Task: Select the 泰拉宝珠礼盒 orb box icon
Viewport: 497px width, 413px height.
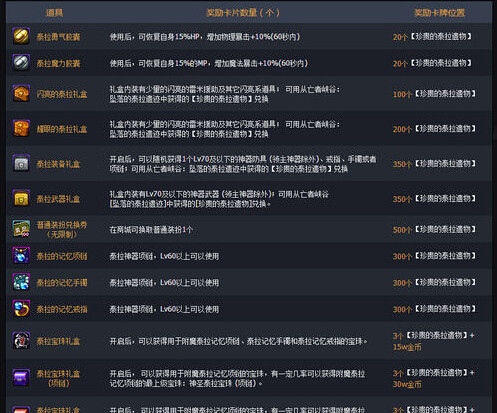Action: click(21, 341)
